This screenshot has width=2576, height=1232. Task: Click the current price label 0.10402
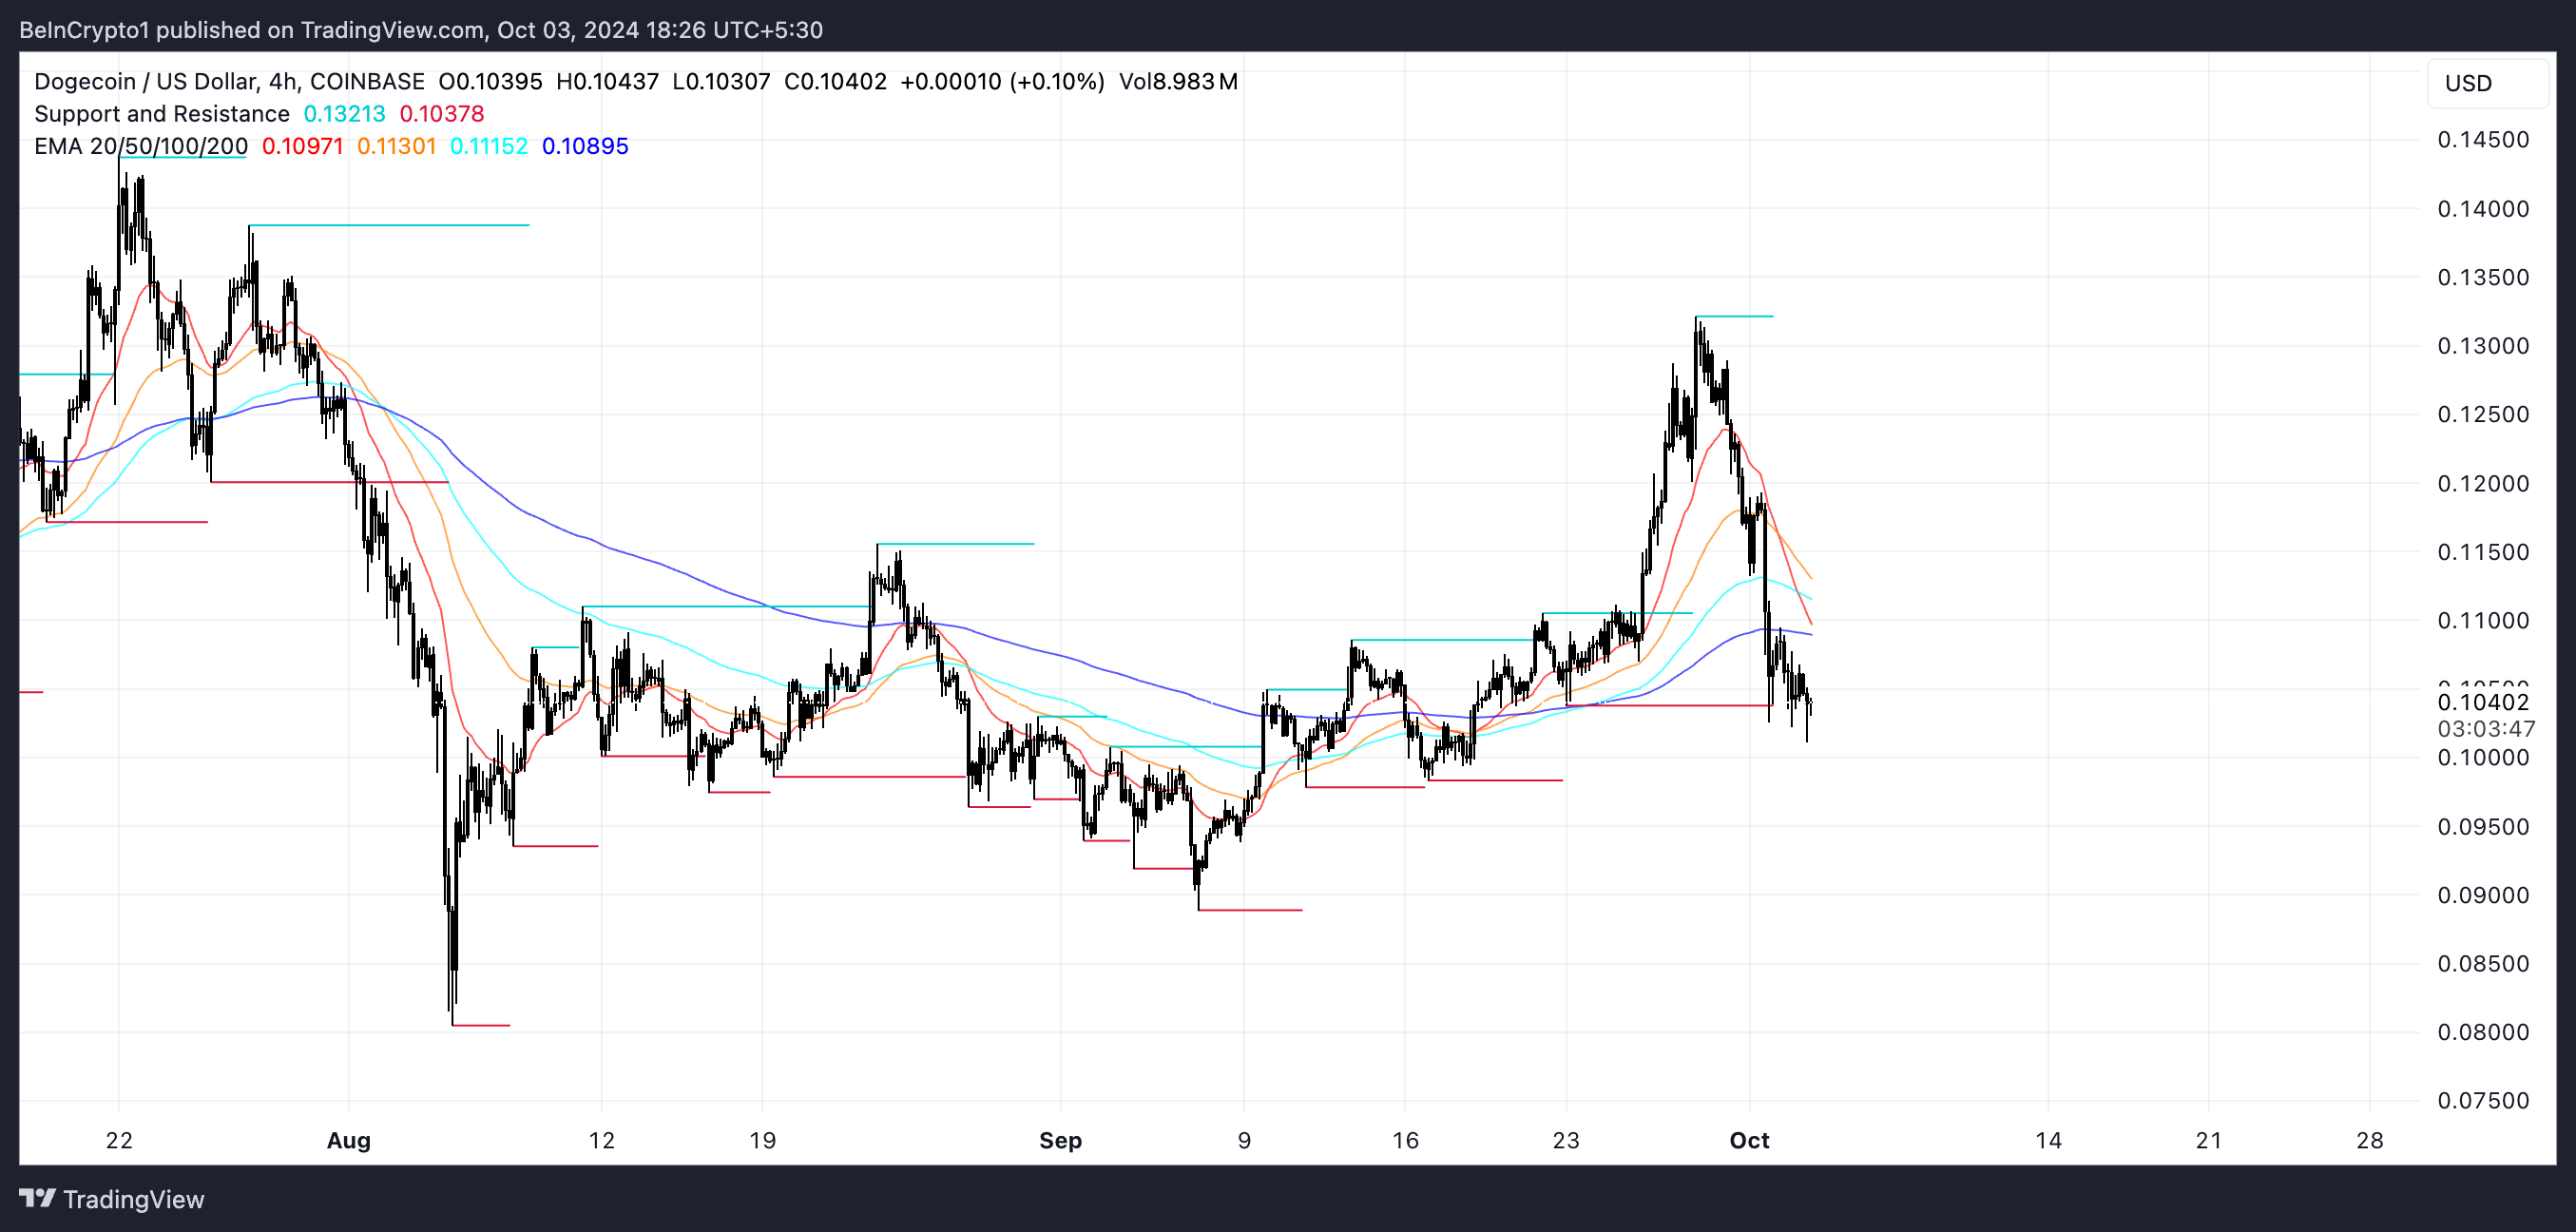(x=2482, y=702)
